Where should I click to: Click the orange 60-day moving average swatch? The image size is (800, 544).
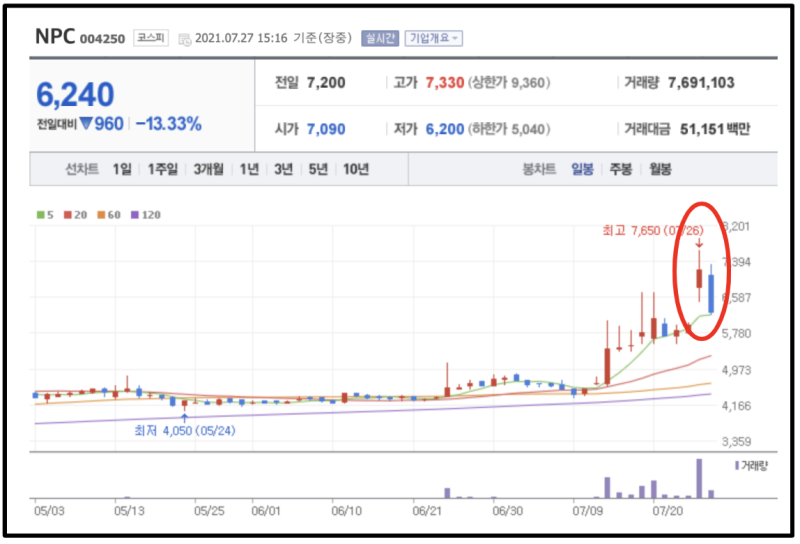point(101,215)
